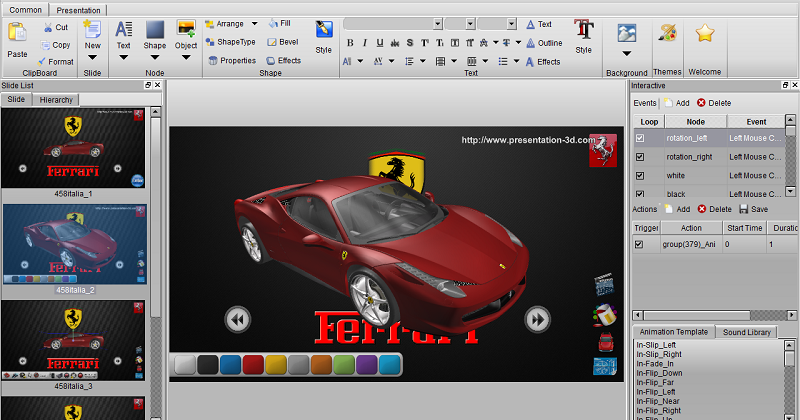This screenshot has height=420, width=800.
Task: Click the shape Style pen icon
Action: [323, 30]
